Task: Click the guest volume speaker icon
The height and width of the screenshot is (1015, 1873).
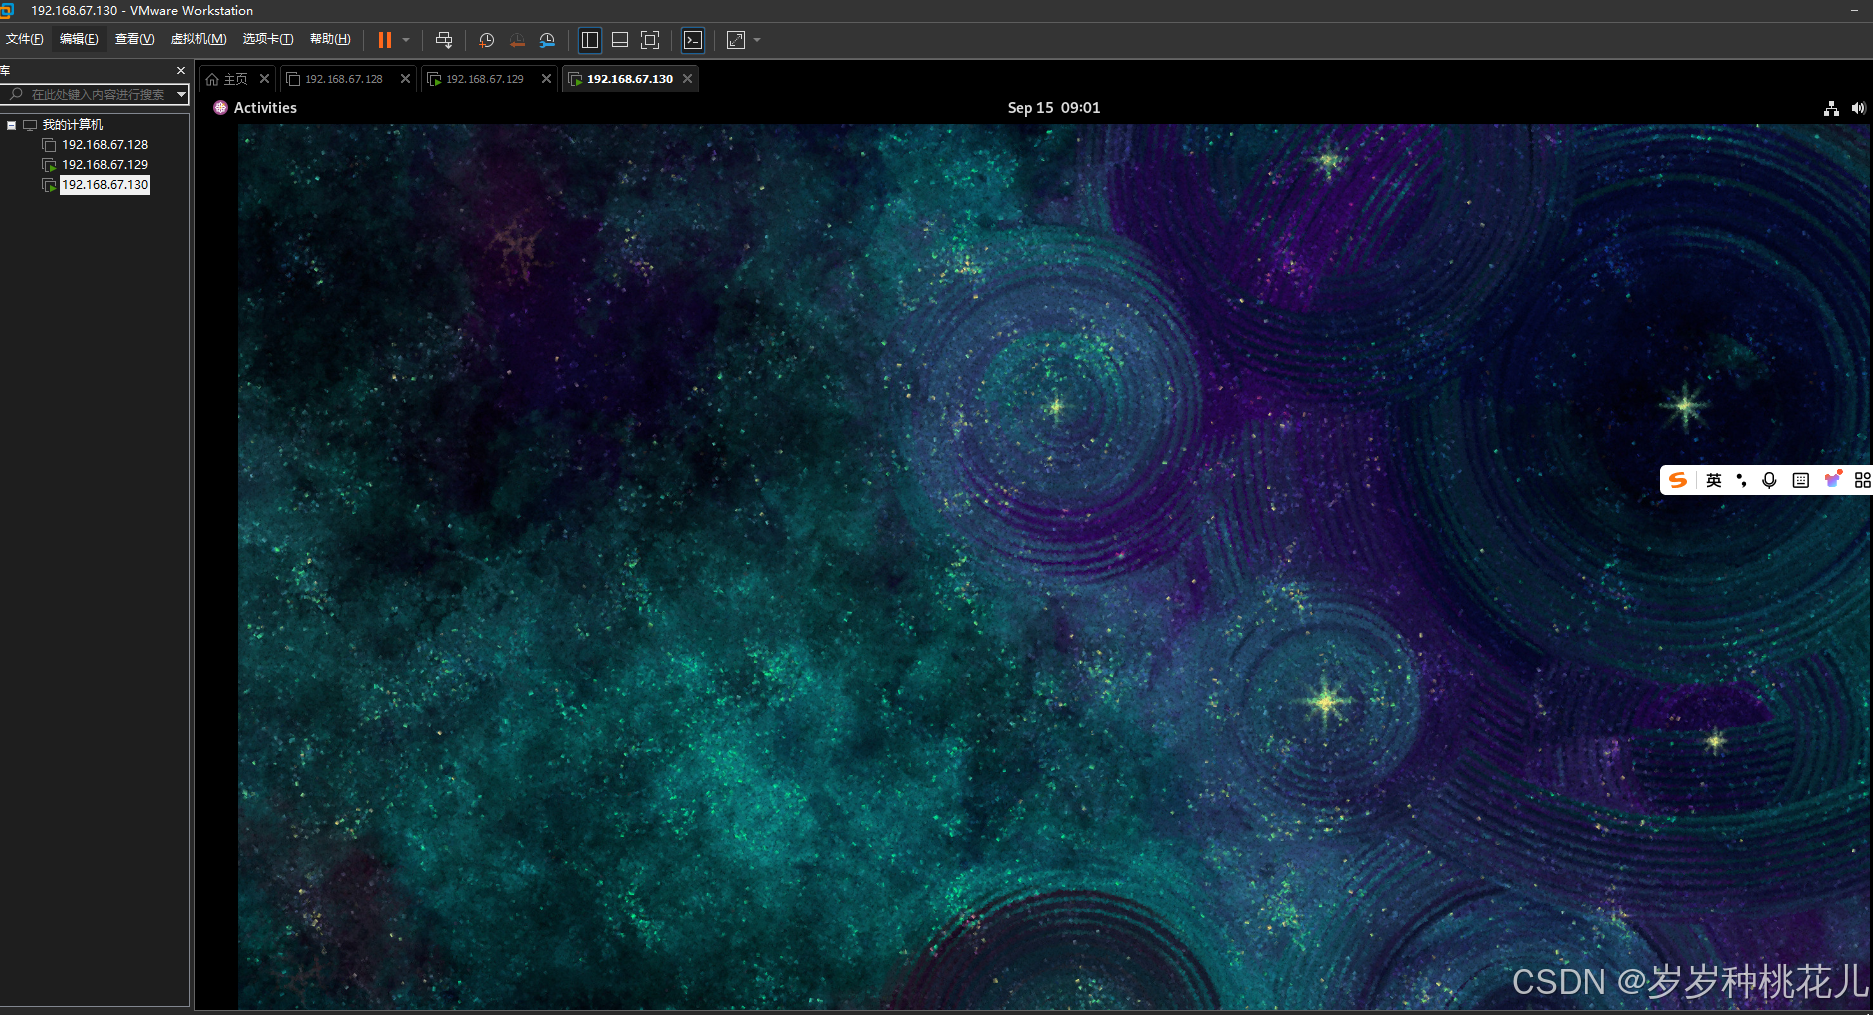Action: (x=1858, y=108)
